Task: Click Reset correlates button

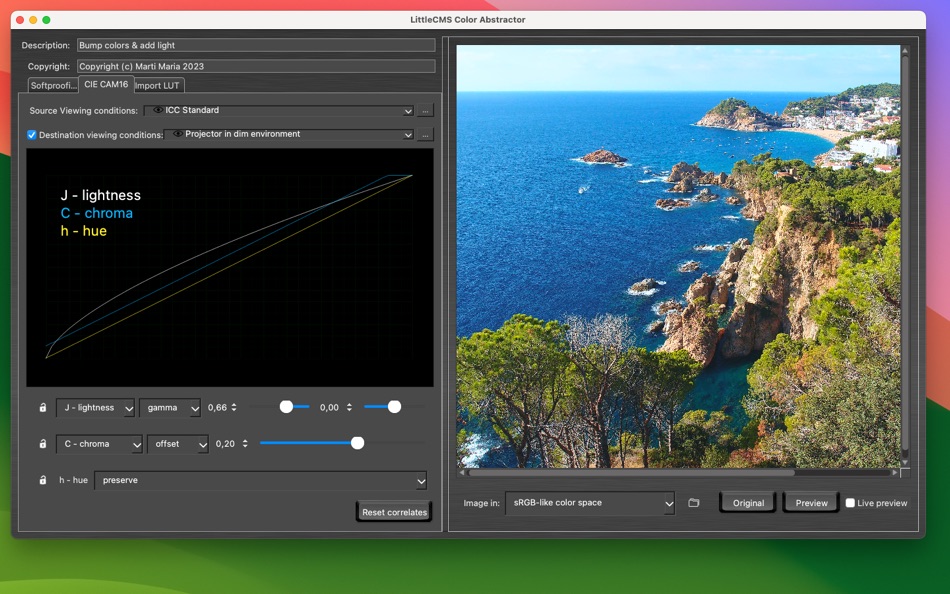Action: click(x=394, y=512)
